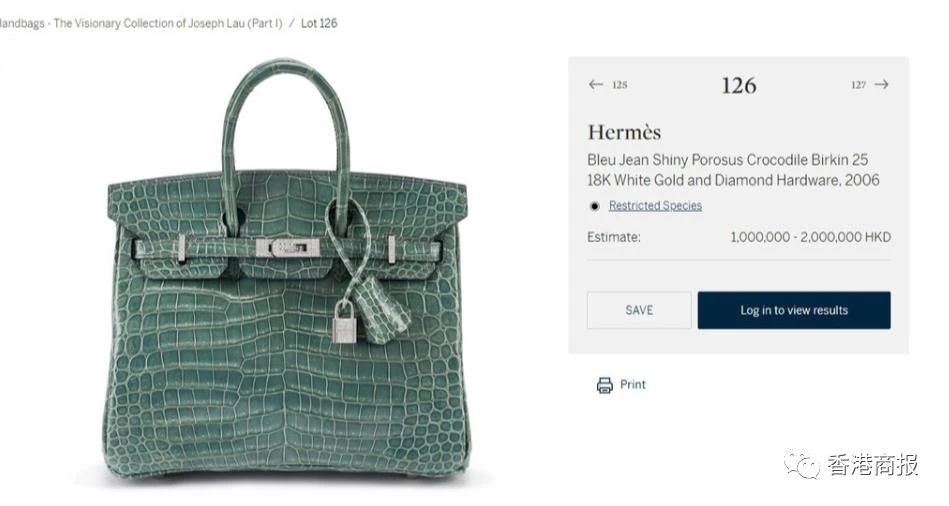The width and height of the screenshot is (949, 506).
Task: Click the WeChat logo watermark
Action: click(802, 464)
